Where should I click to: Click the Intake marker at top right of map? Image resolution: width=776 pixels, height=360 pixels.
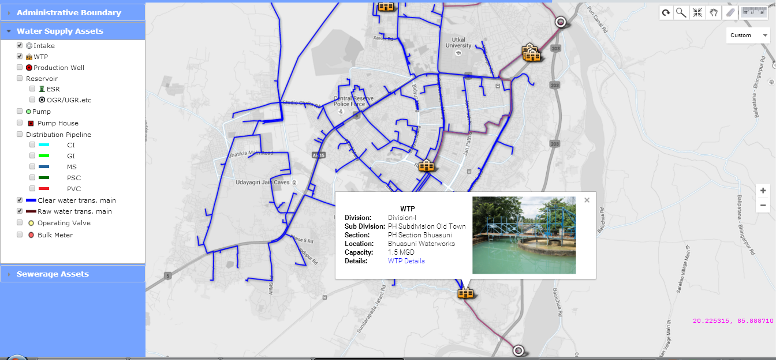560,22
